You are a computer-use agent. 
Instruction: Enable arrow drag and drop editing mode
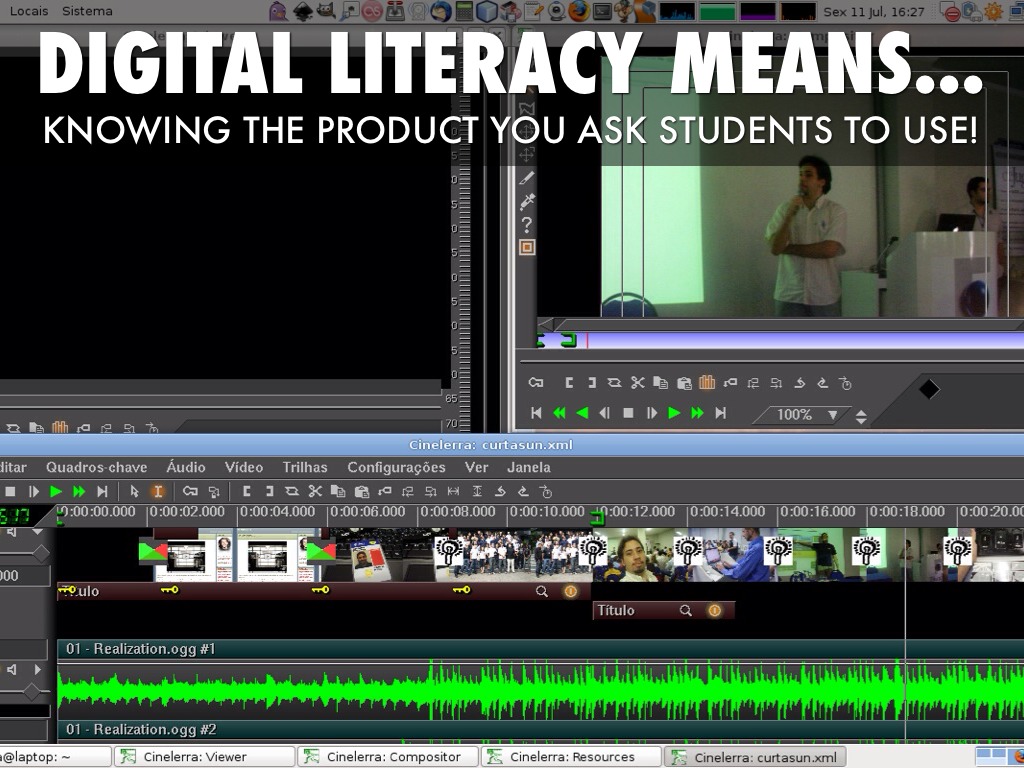(135, 491)
